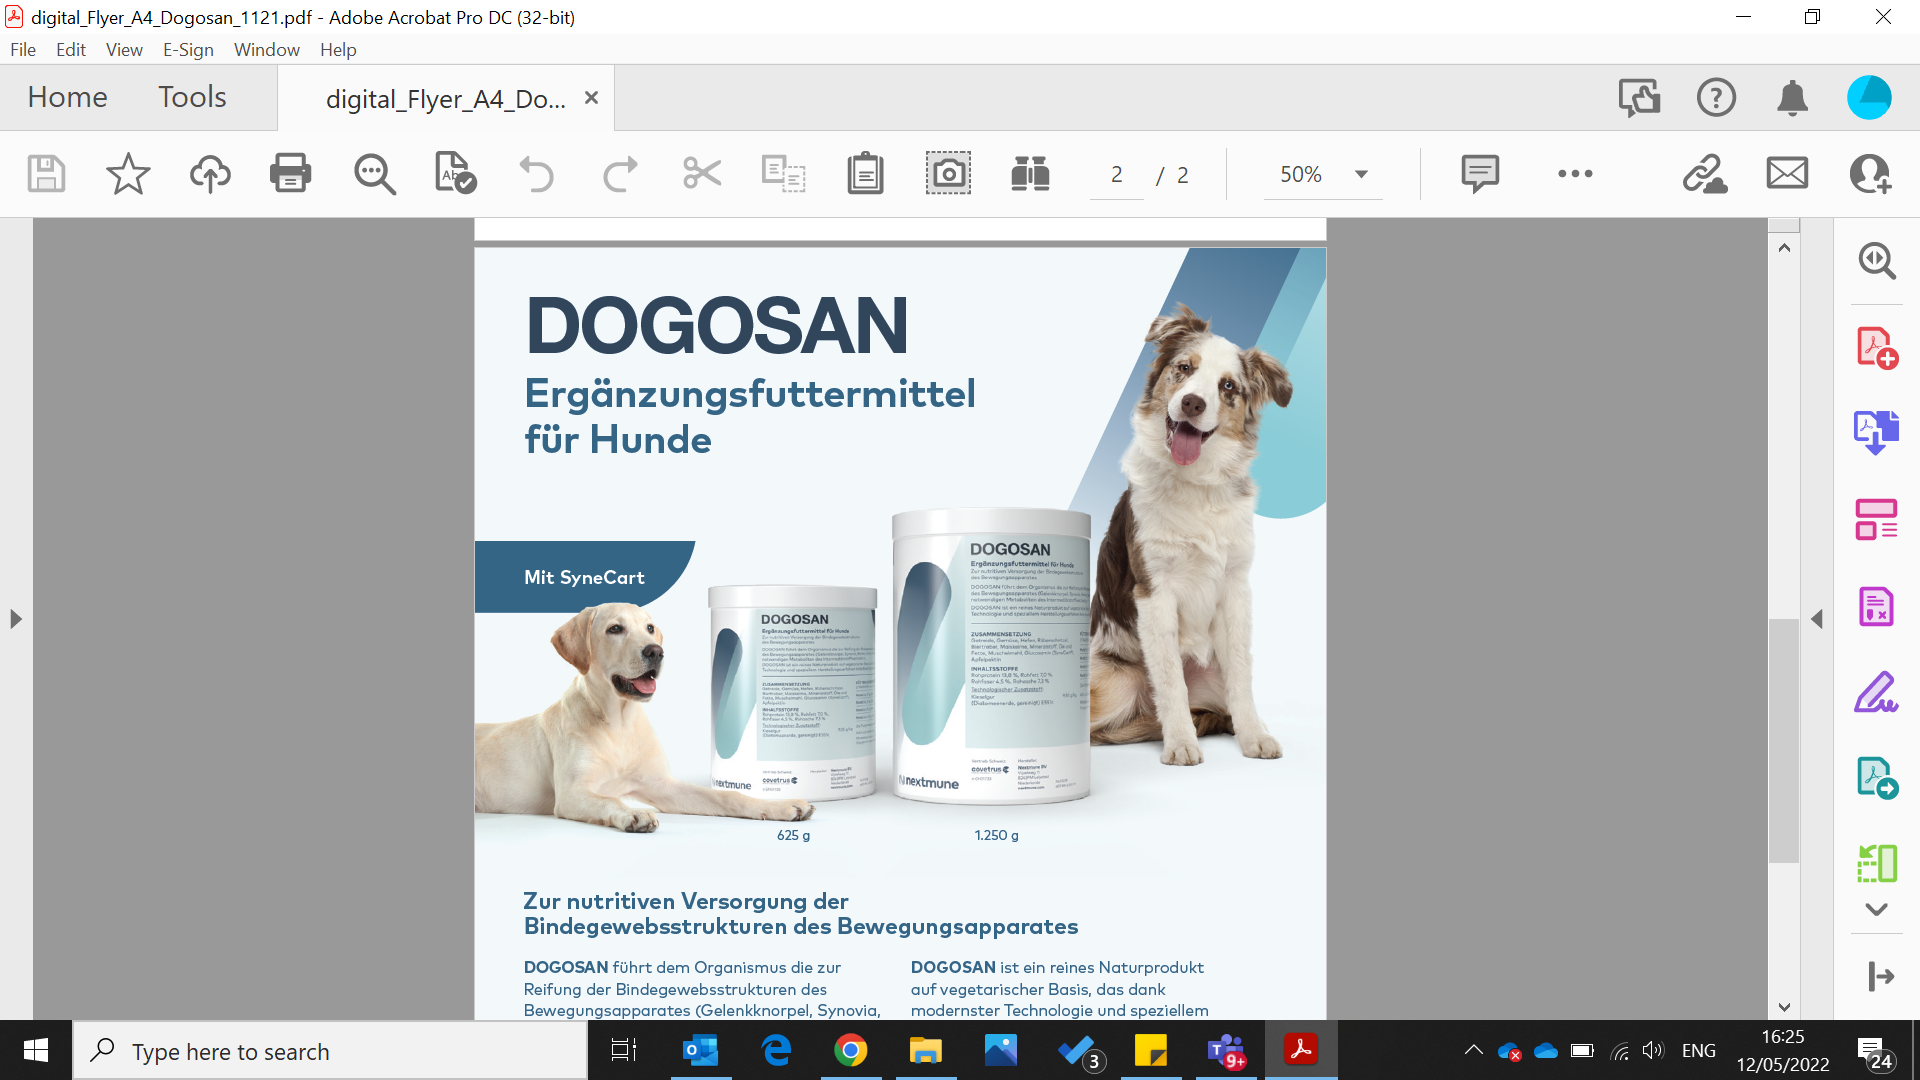
Task: Click the Save file floppy icon
Action: click(46, 174)
